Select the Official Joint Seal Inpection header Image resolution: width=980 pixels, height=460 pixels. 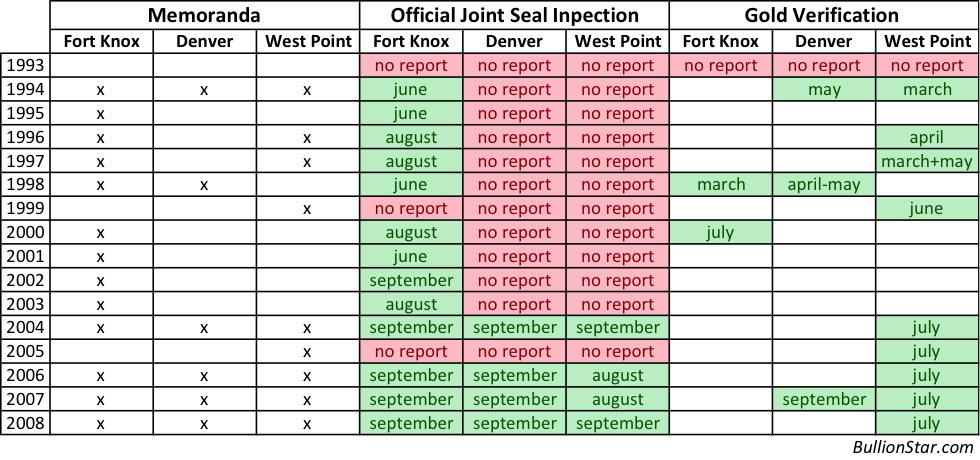click(x=514, y=15)
